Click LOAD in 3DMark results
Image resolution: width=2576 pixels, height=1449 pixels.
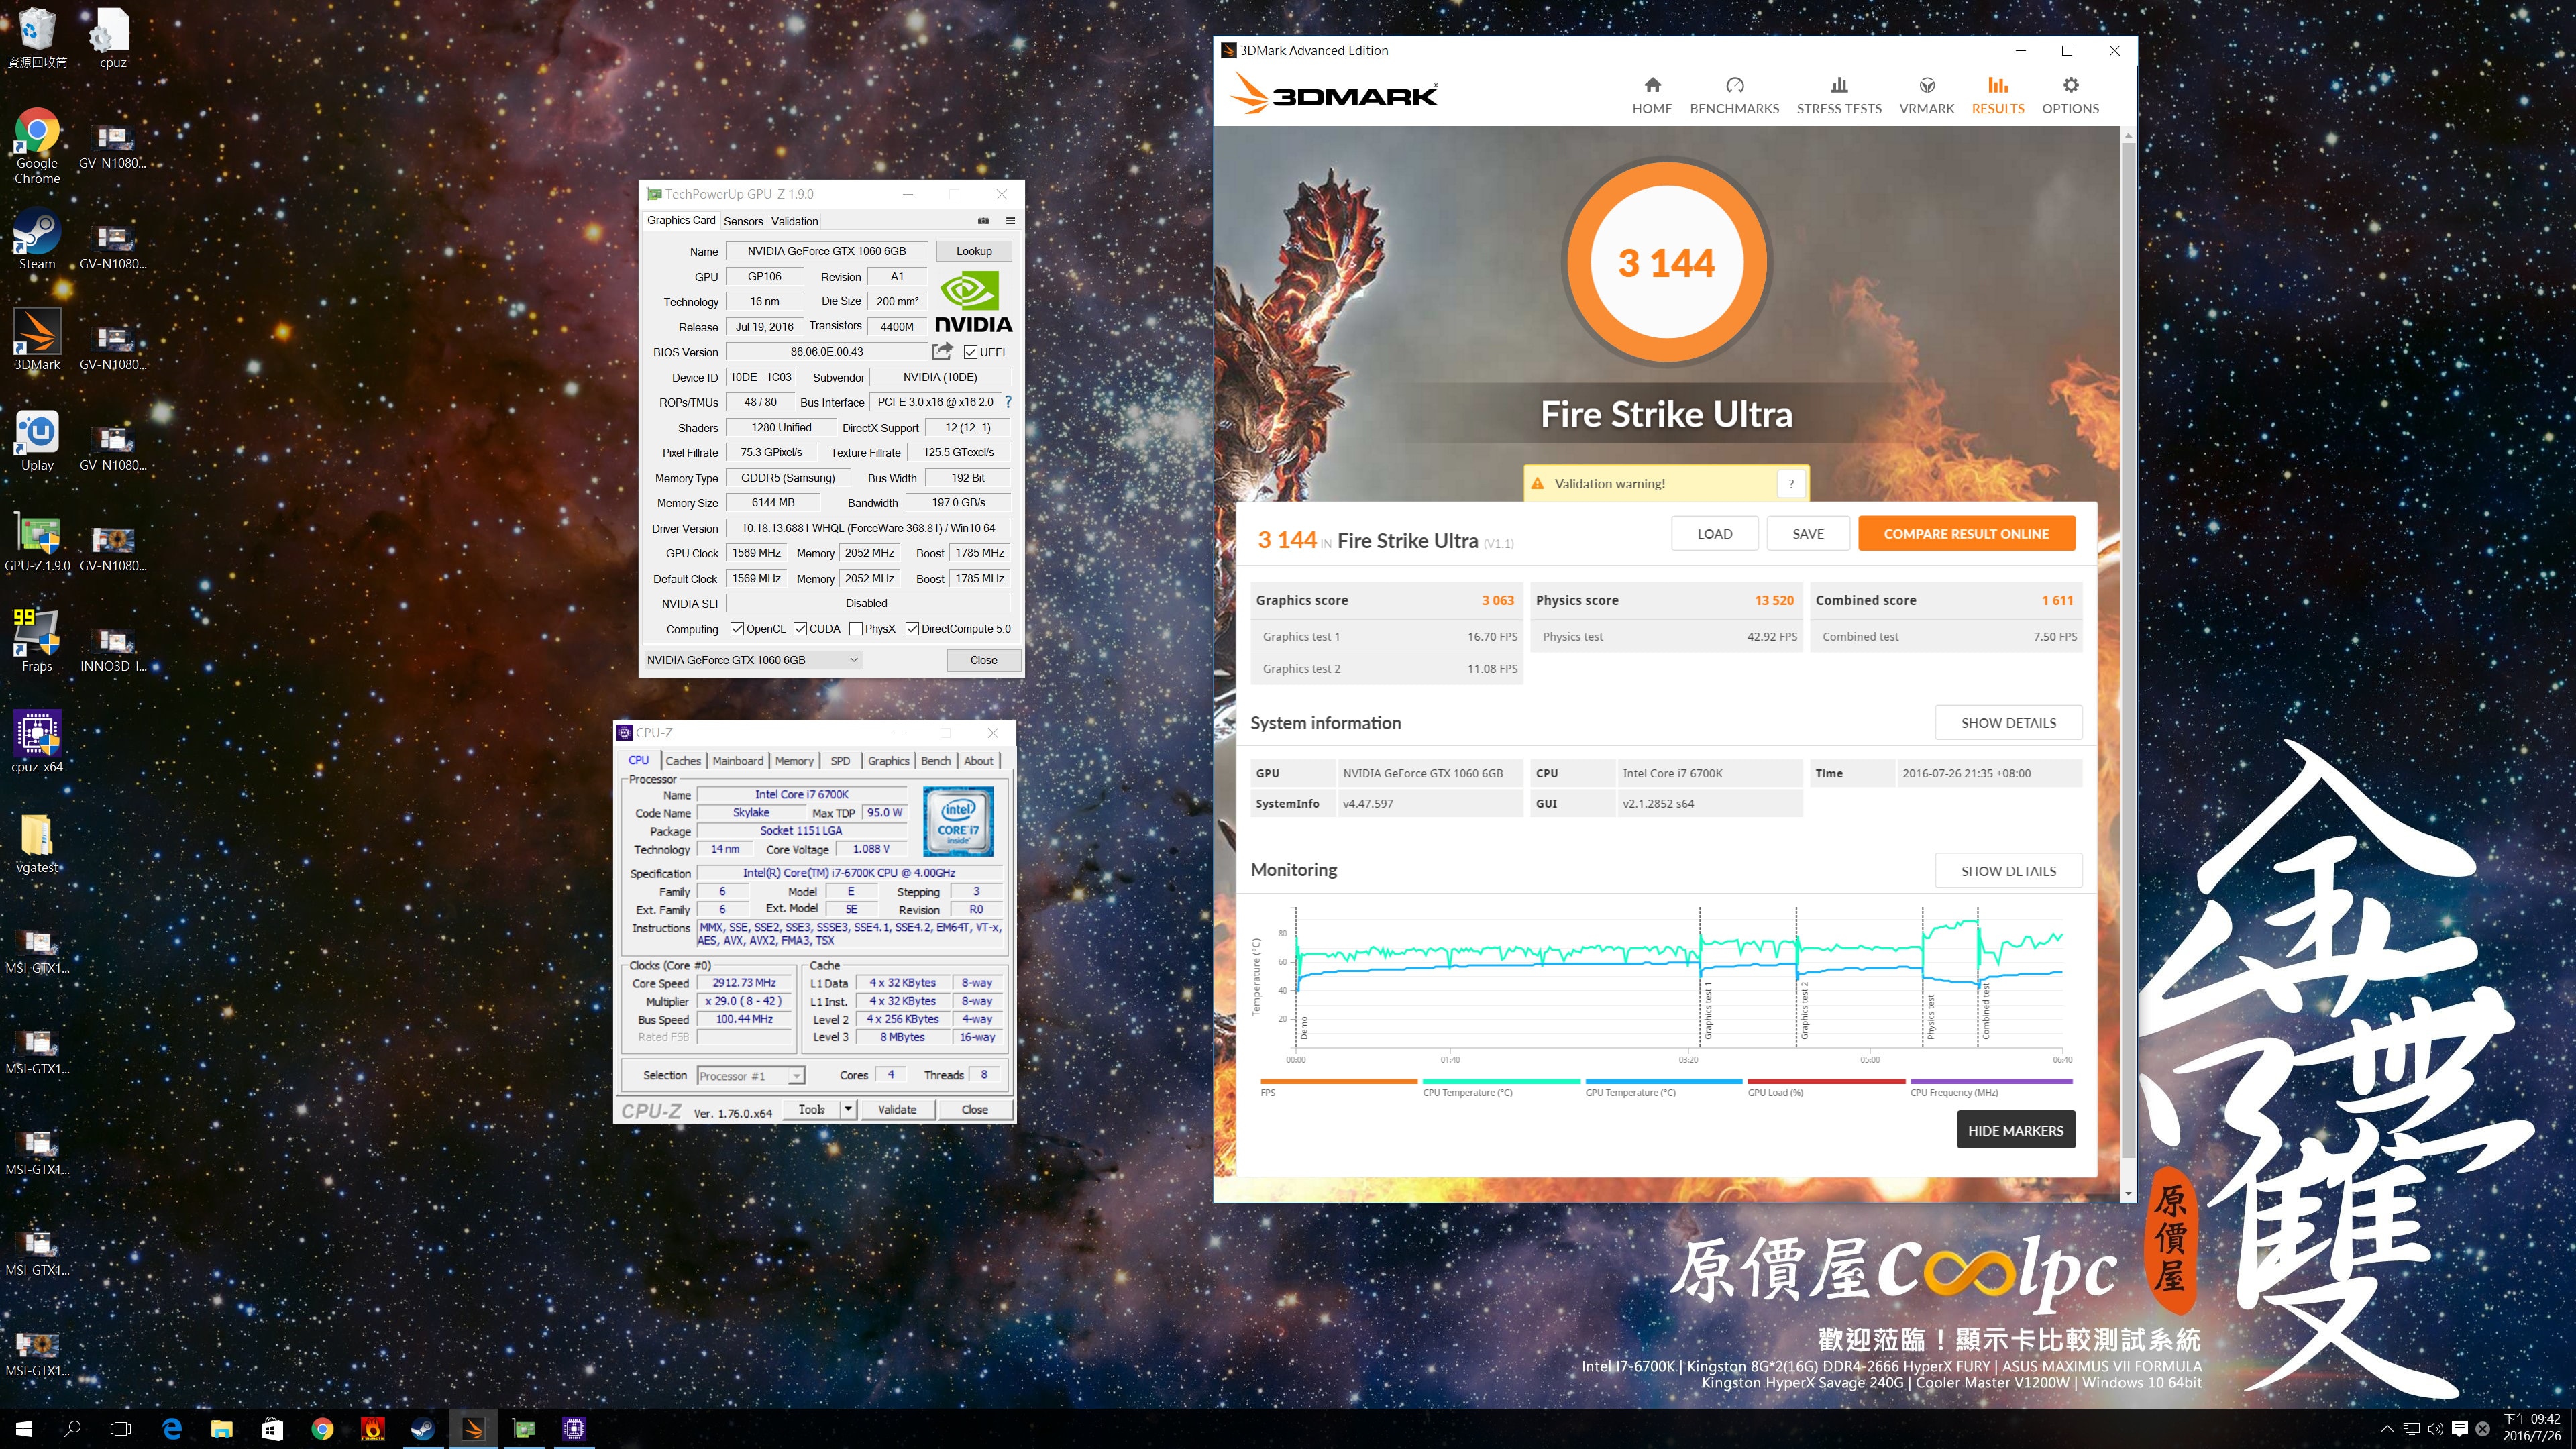pyautogui.click(x=1714, y=534)
